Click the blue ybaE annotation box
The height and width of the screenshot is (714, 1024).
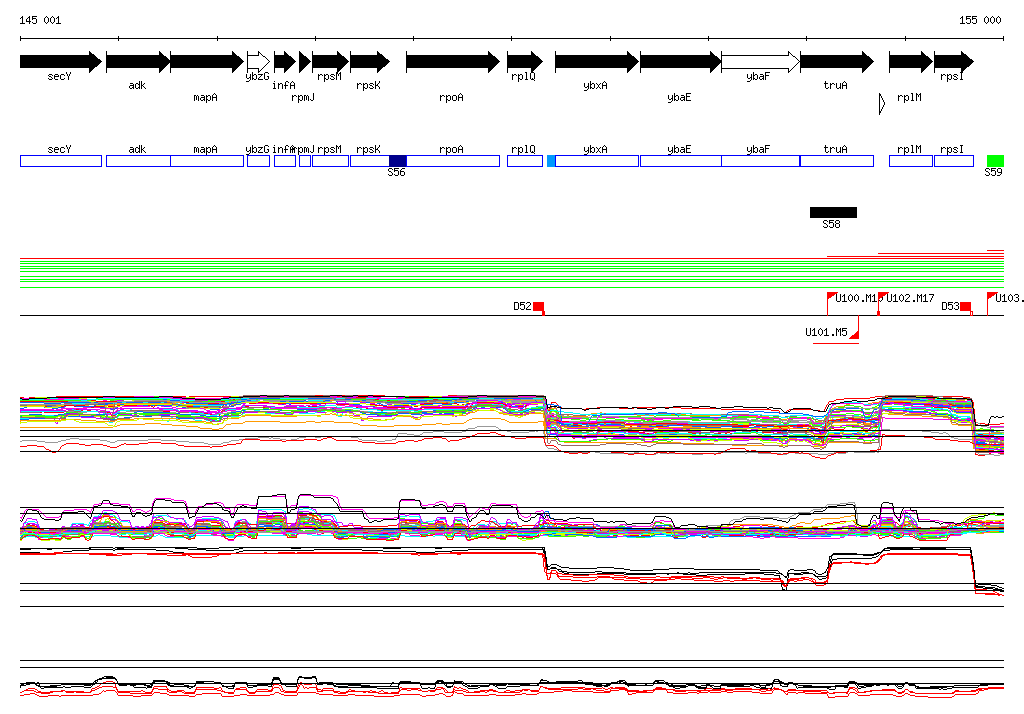click(681, 161)
